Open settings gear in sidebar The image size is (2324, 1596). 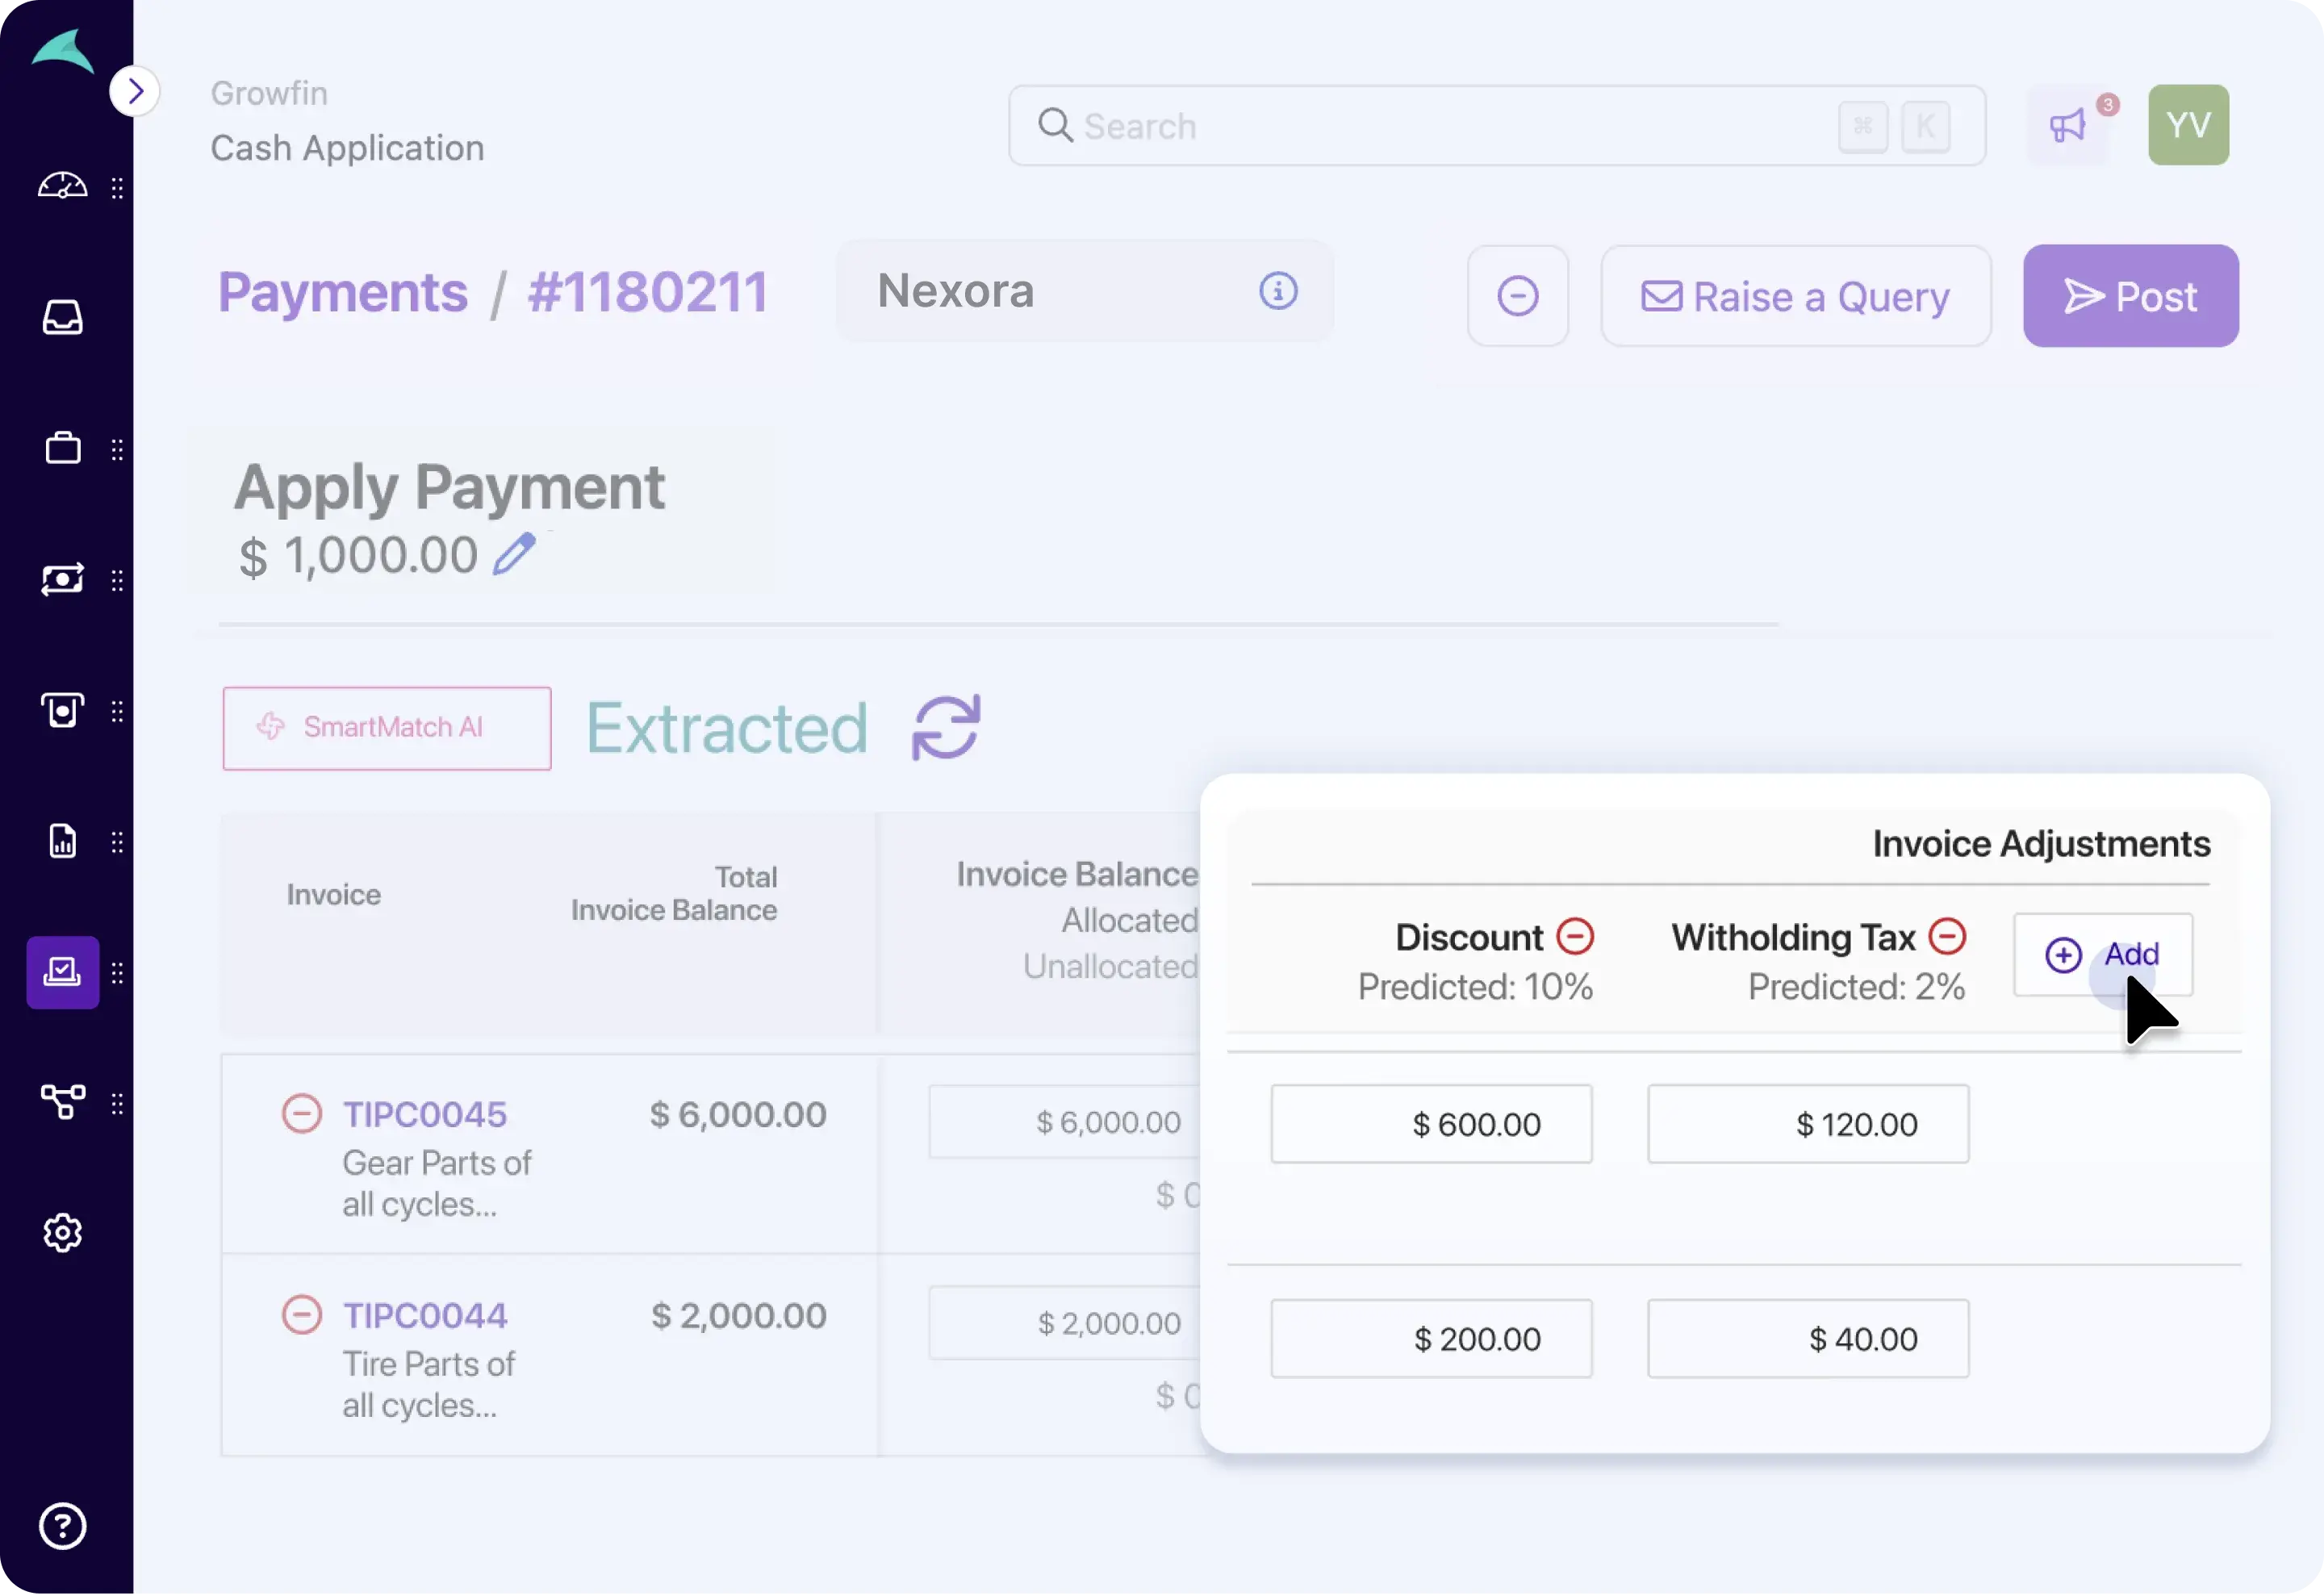coord(62,1233)
